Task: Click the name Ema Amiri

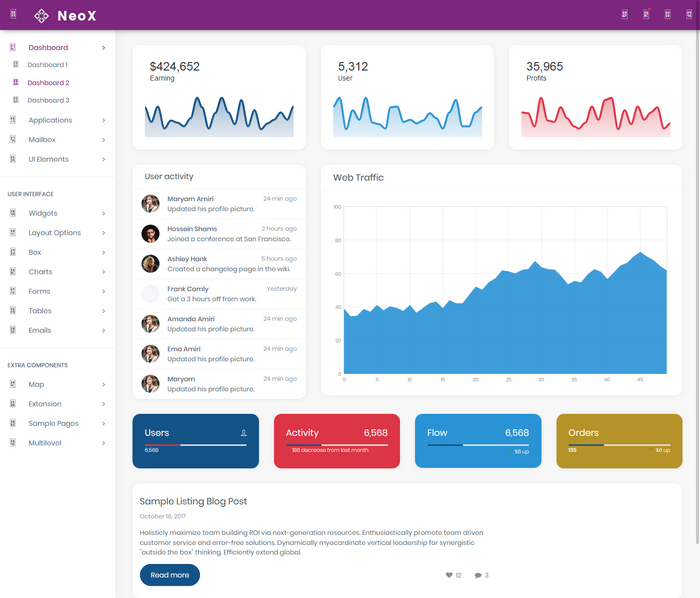Action: point(183,349)
